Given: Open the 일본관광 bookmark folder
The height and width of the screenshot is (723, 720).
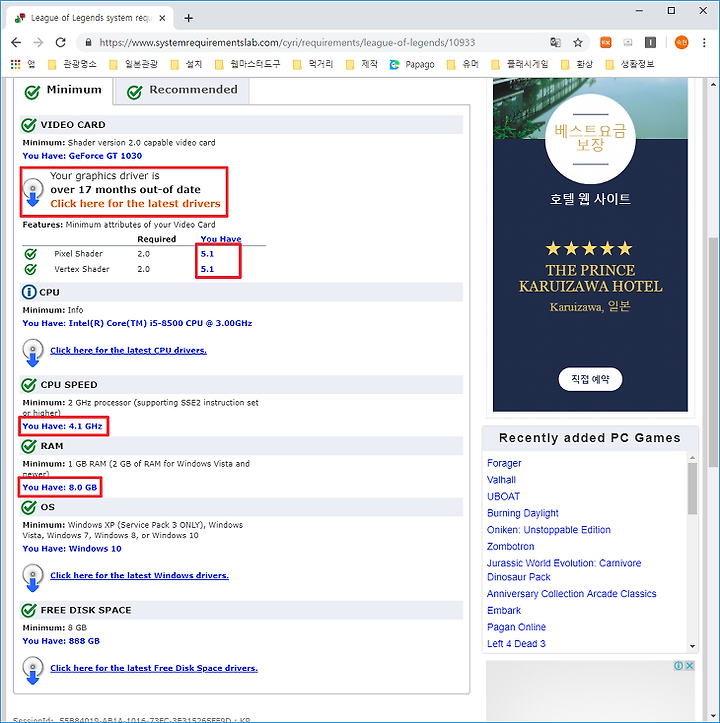Looking at the screenshot, I should (x=134, y=64).
